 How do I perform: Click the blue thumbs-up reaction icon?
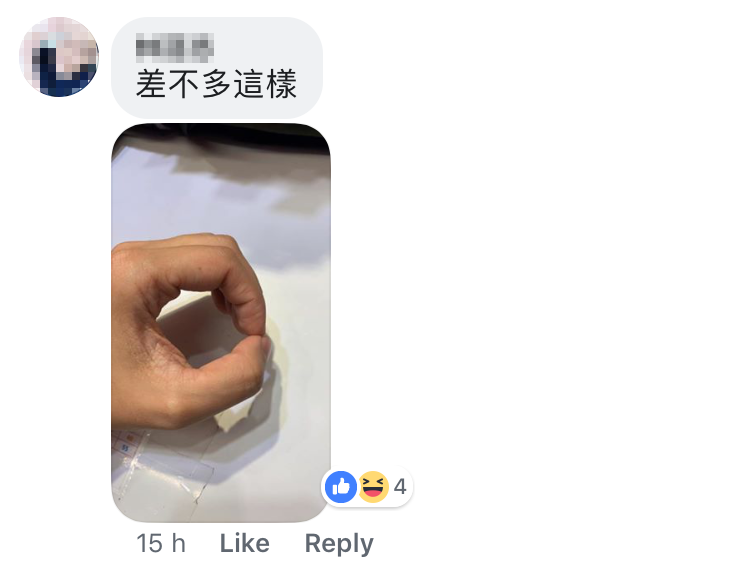tap(341, 487)
